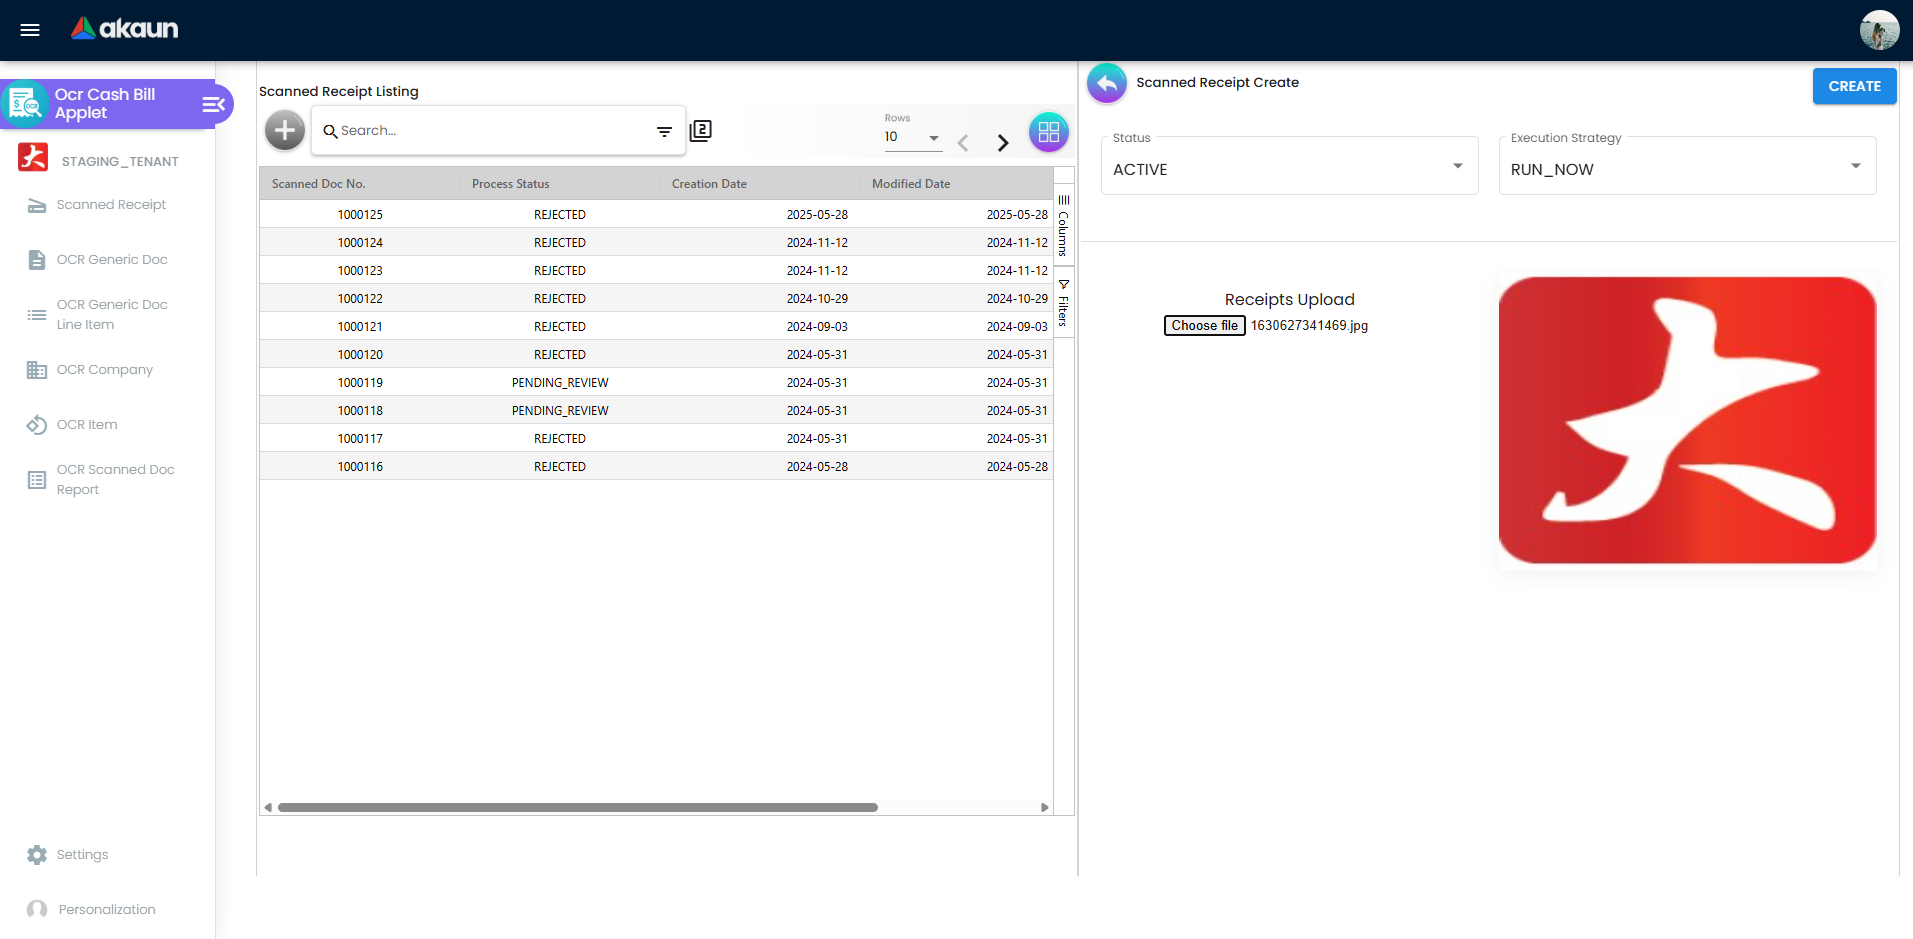Click the scrollbar left arrow
This screenshot has height=939, width=1913.
(268, 807)
